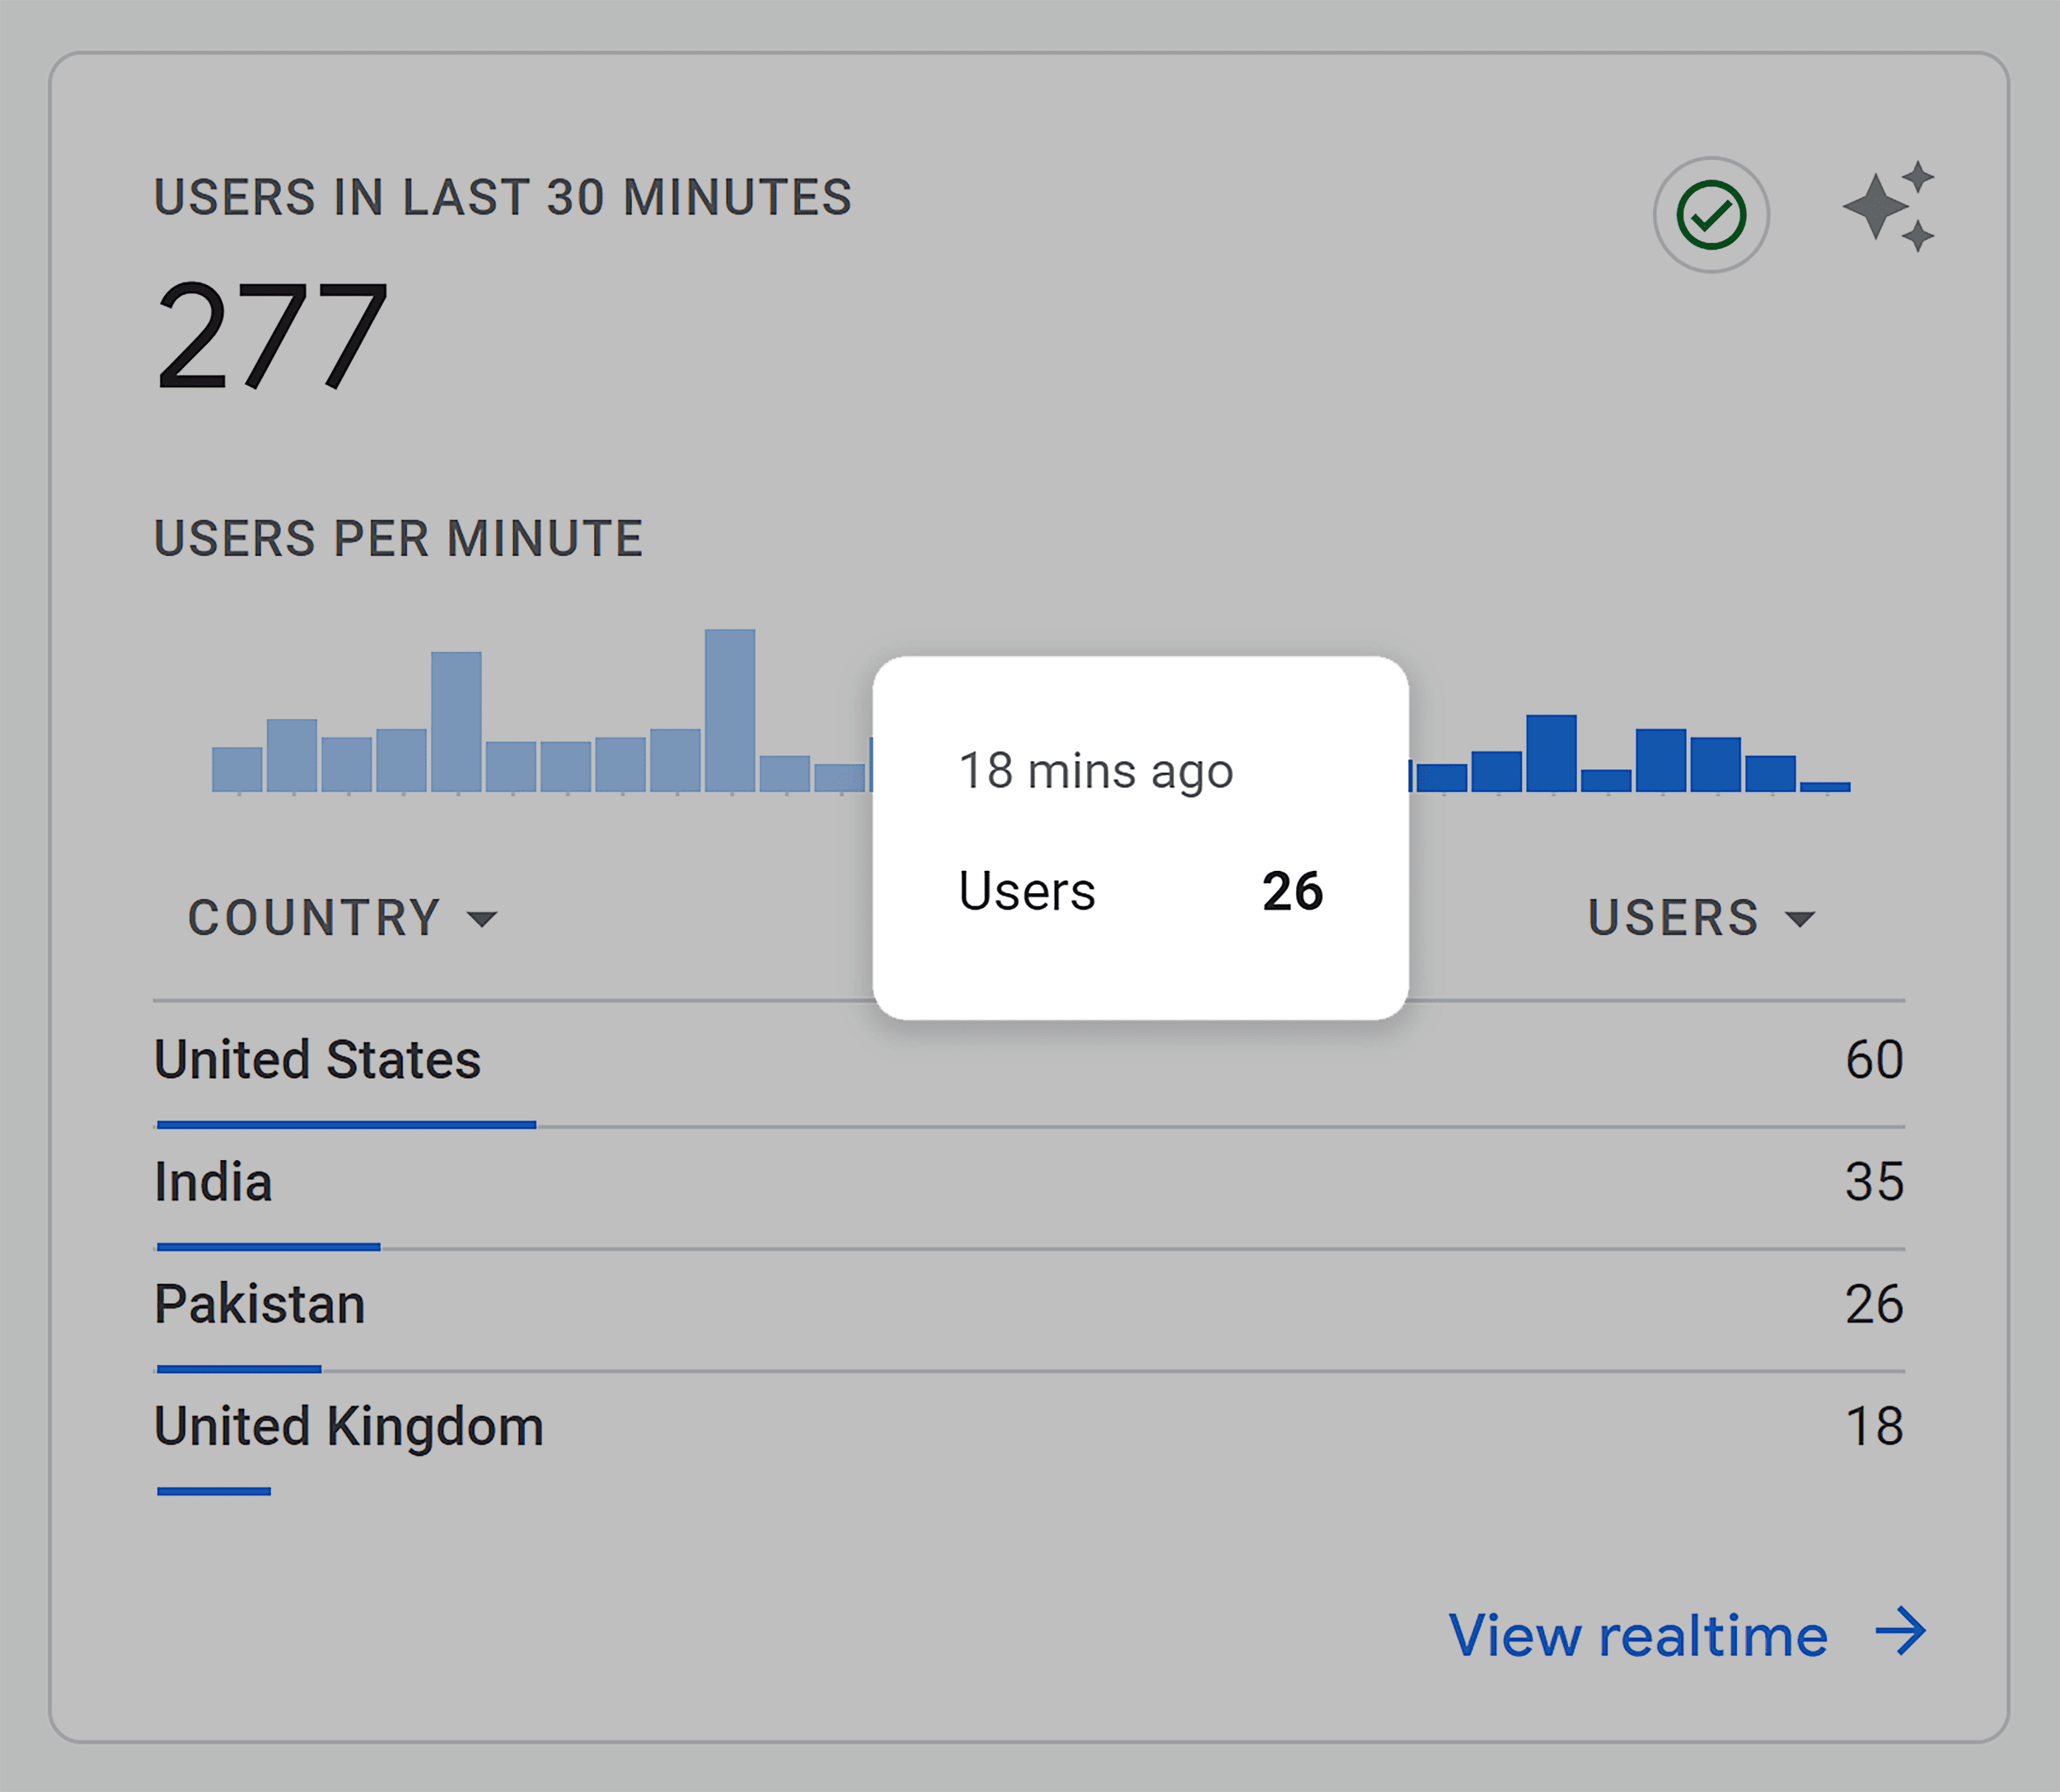Click the blue progress bar under United States

tap(346, 1125)
